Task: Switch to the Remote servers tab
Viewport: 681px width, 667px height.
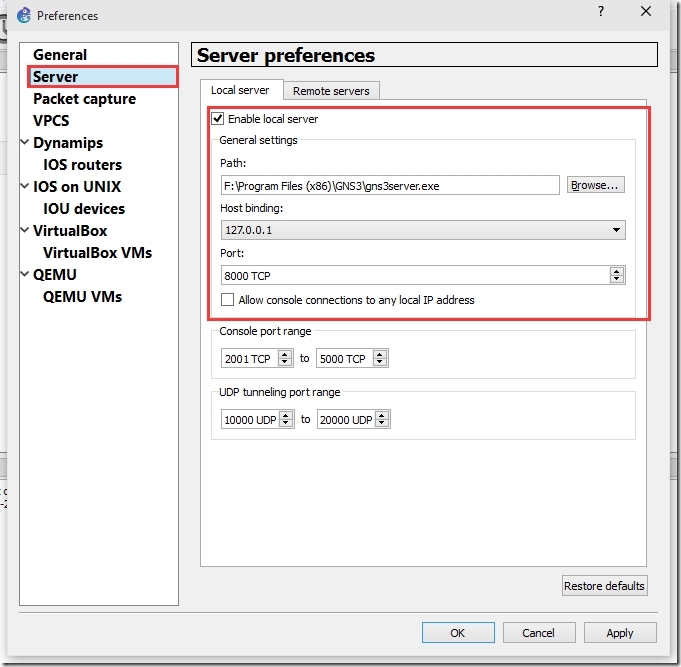Action: pyautogui.click(x=331, y=91)
